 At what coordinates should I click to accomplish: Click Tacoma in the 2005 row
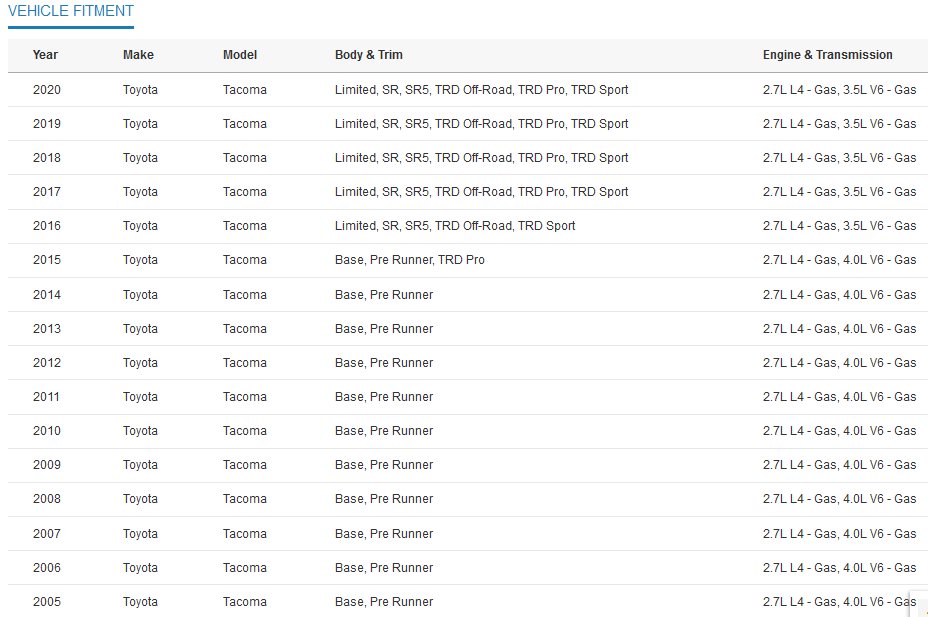[x=244, y=602]
